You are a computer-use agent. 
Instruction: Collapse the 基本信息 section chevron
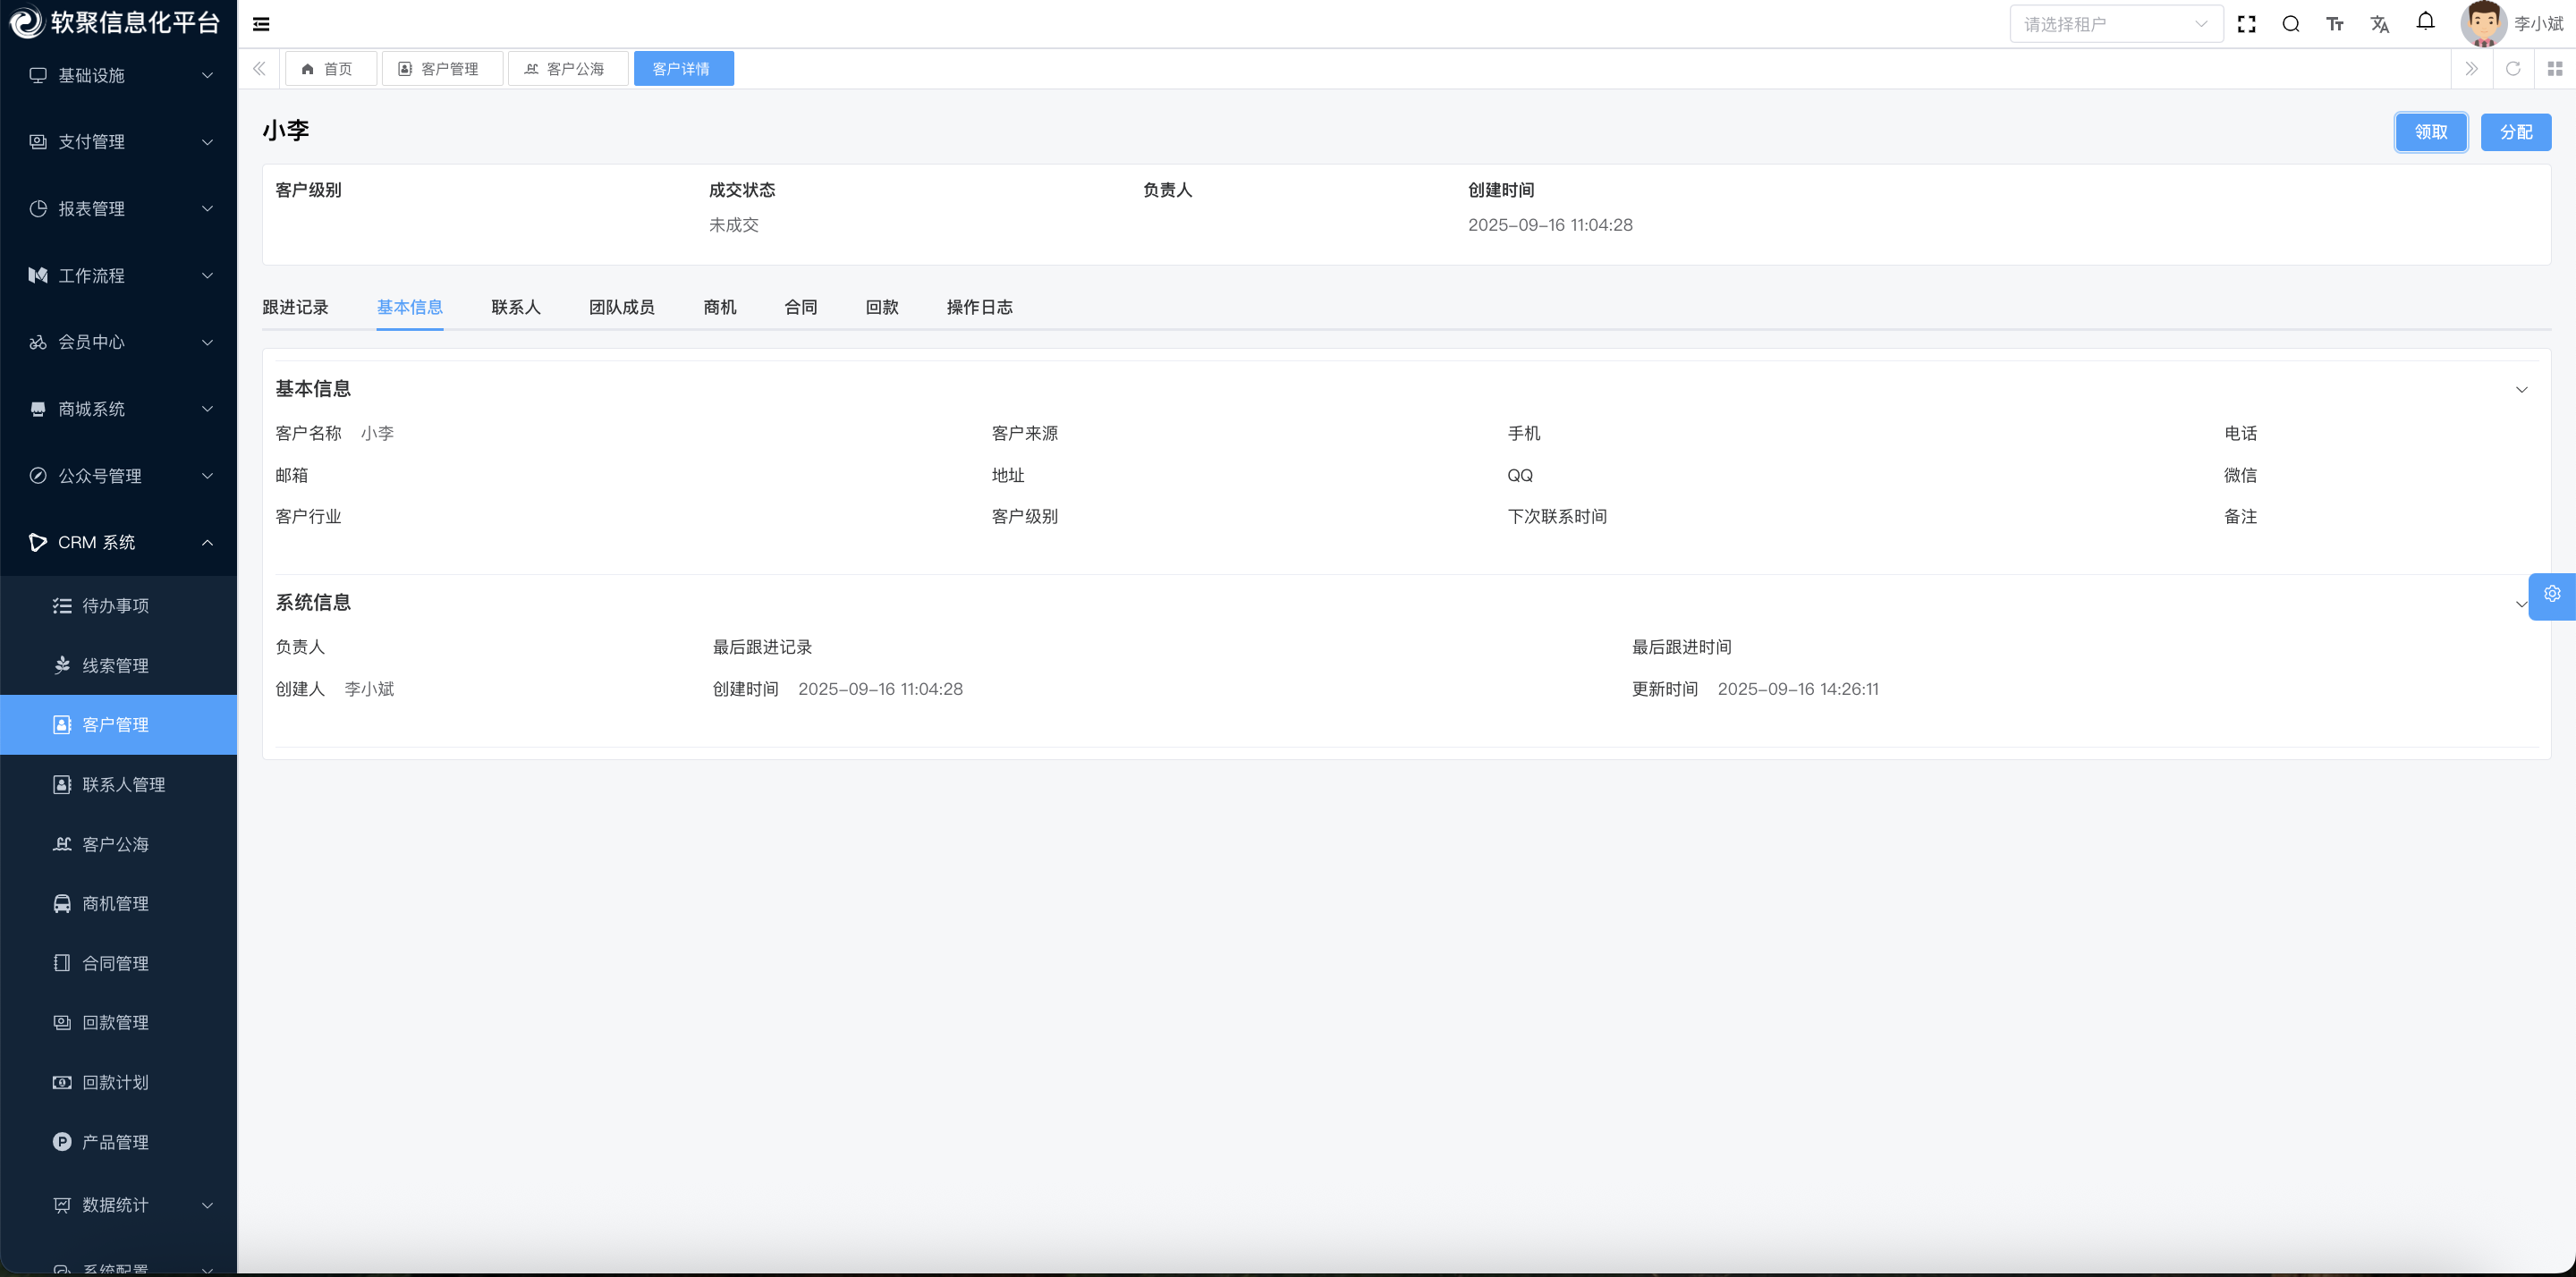click(2521, 390)
